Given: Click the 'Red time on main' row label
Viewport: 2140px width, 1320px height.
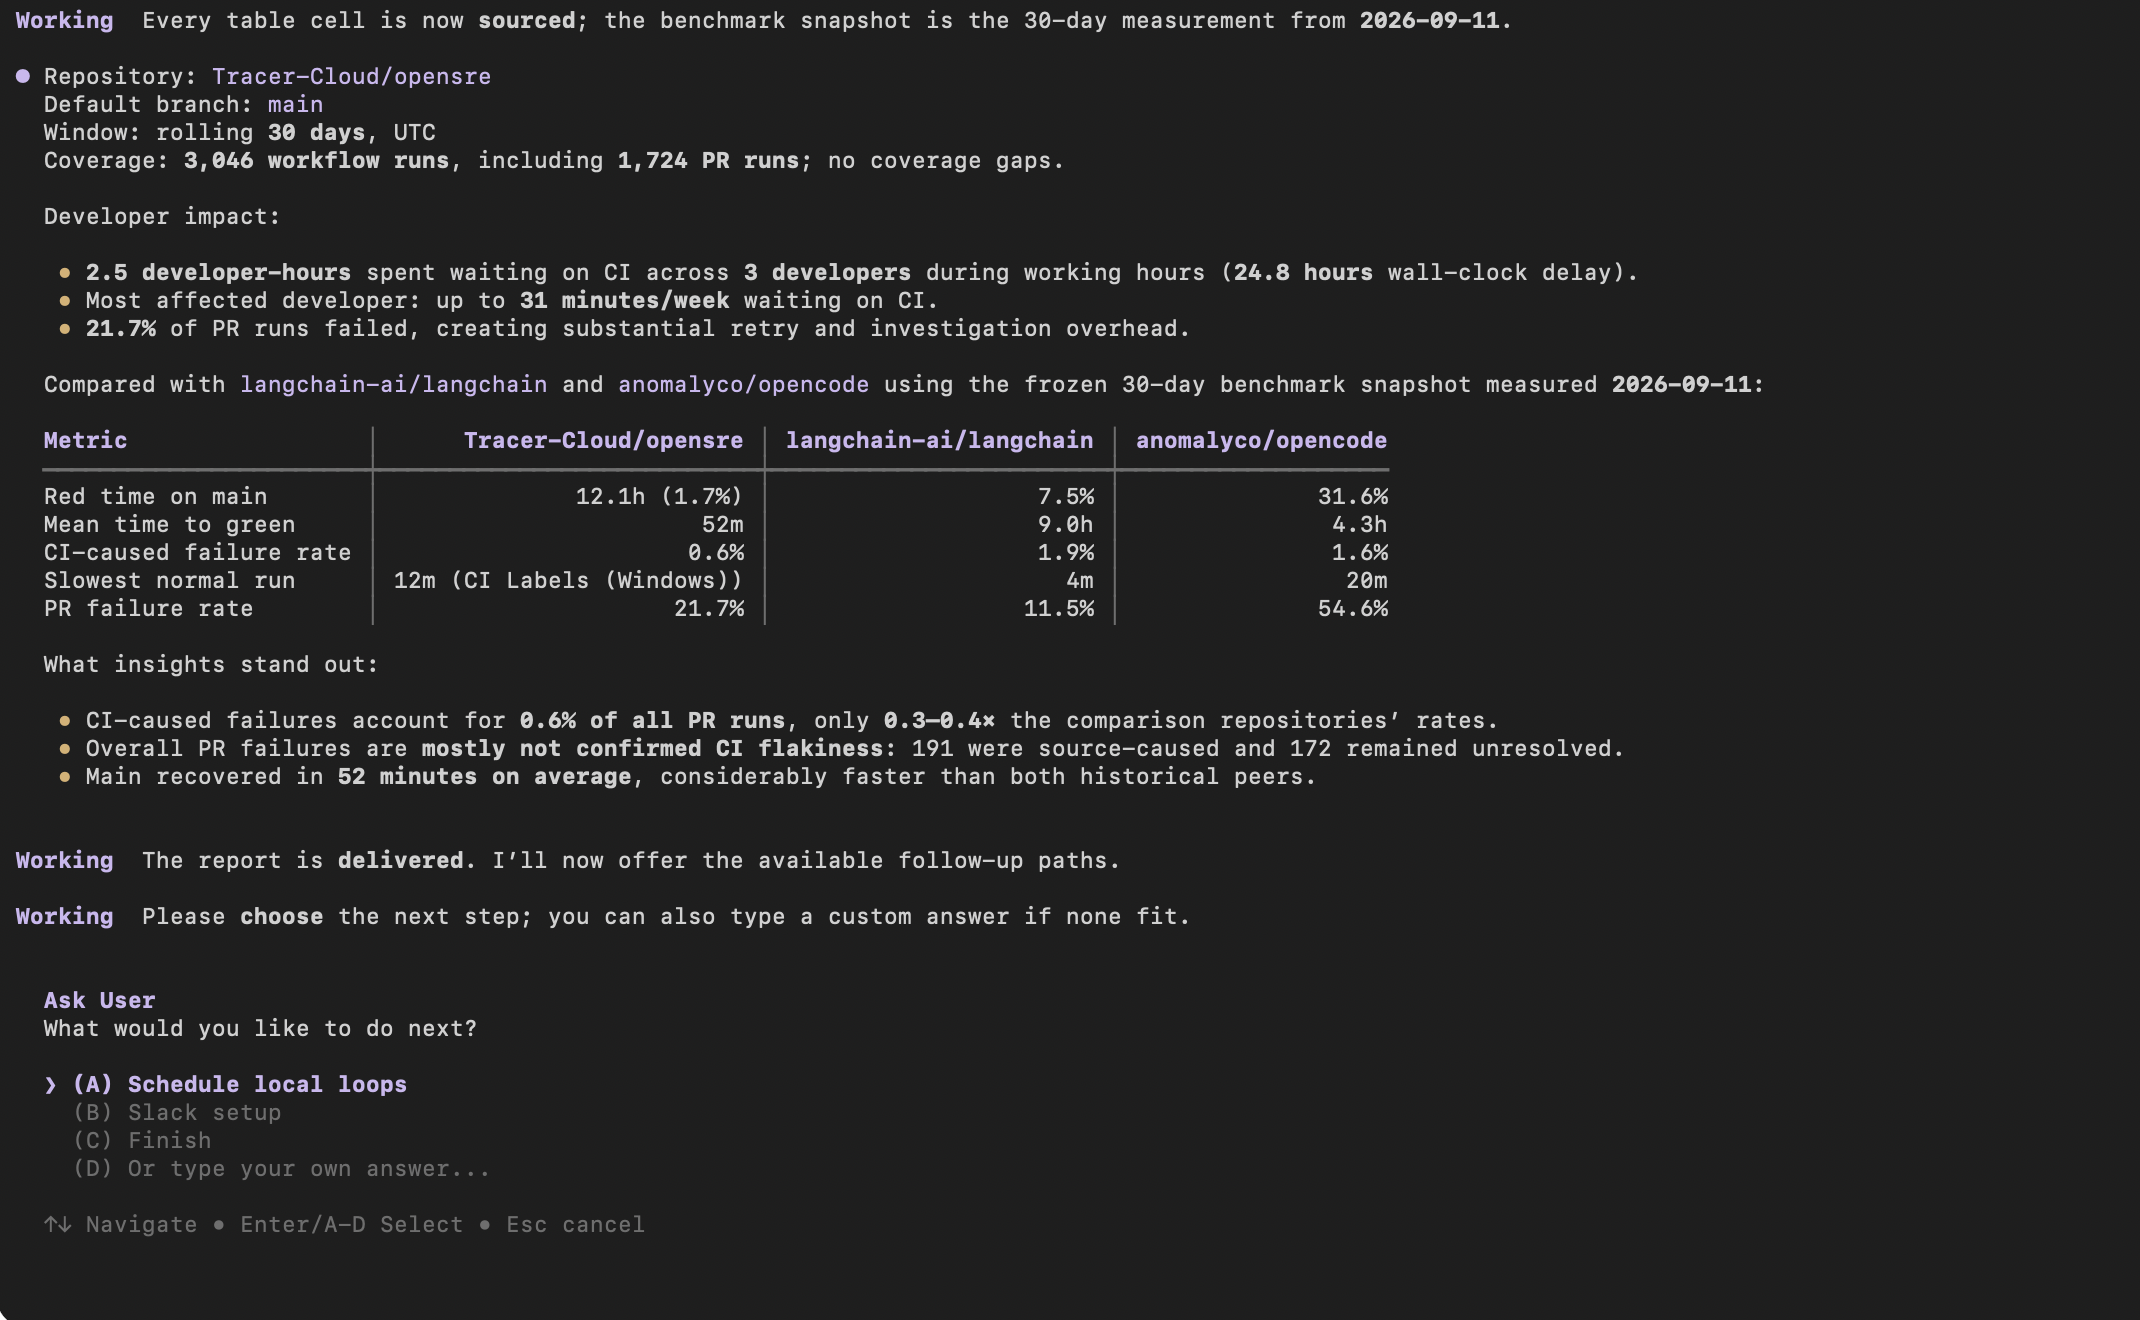Looking at the screenshot, I should tap(155, 497).
